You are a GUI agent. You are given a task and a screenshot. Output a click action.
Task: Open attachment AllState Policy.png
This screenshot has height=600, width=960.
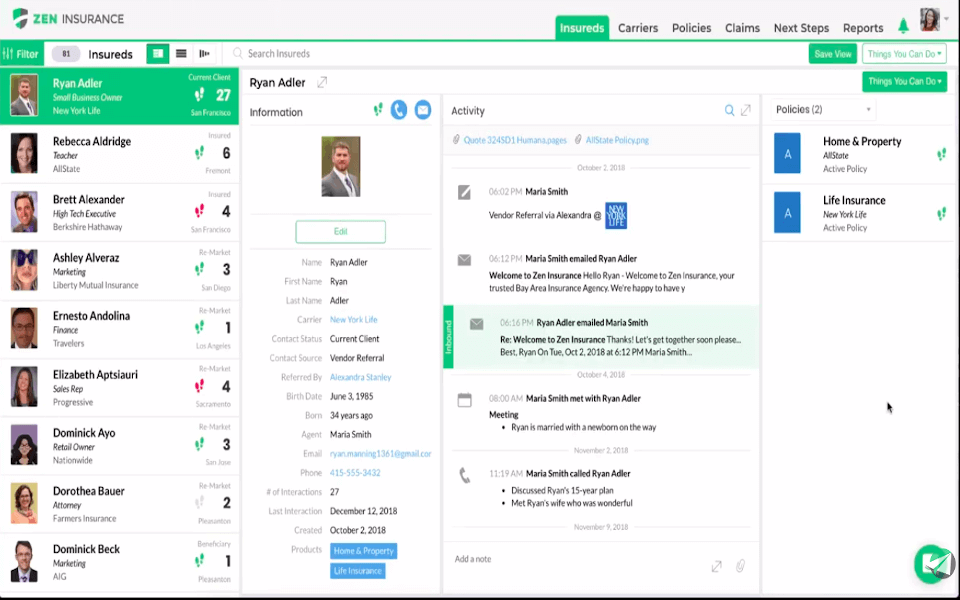tap(617, 140)
